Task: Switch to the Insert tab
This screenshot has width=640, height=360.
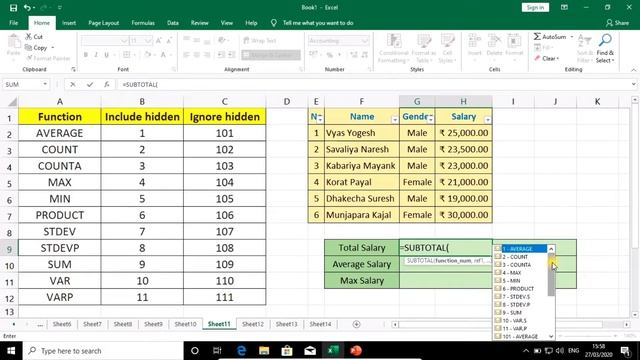Action: [69, 23]
